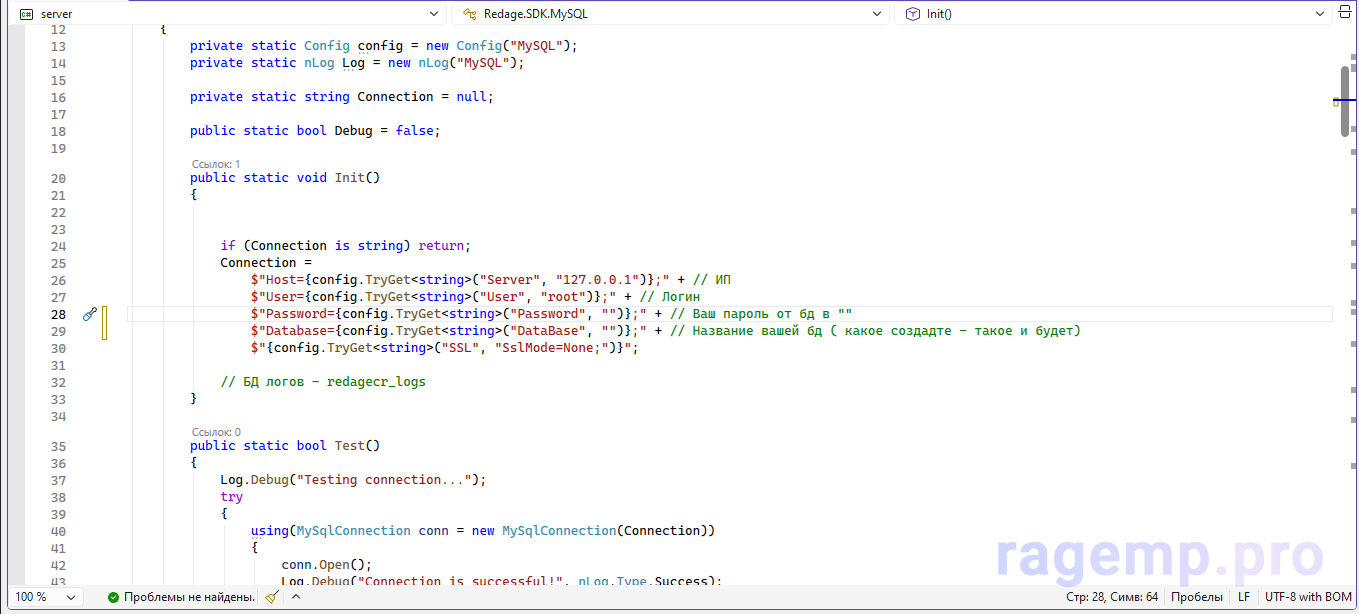
Task: Click the green no-problems checkmark icon
Action: (x=114, y=597)
